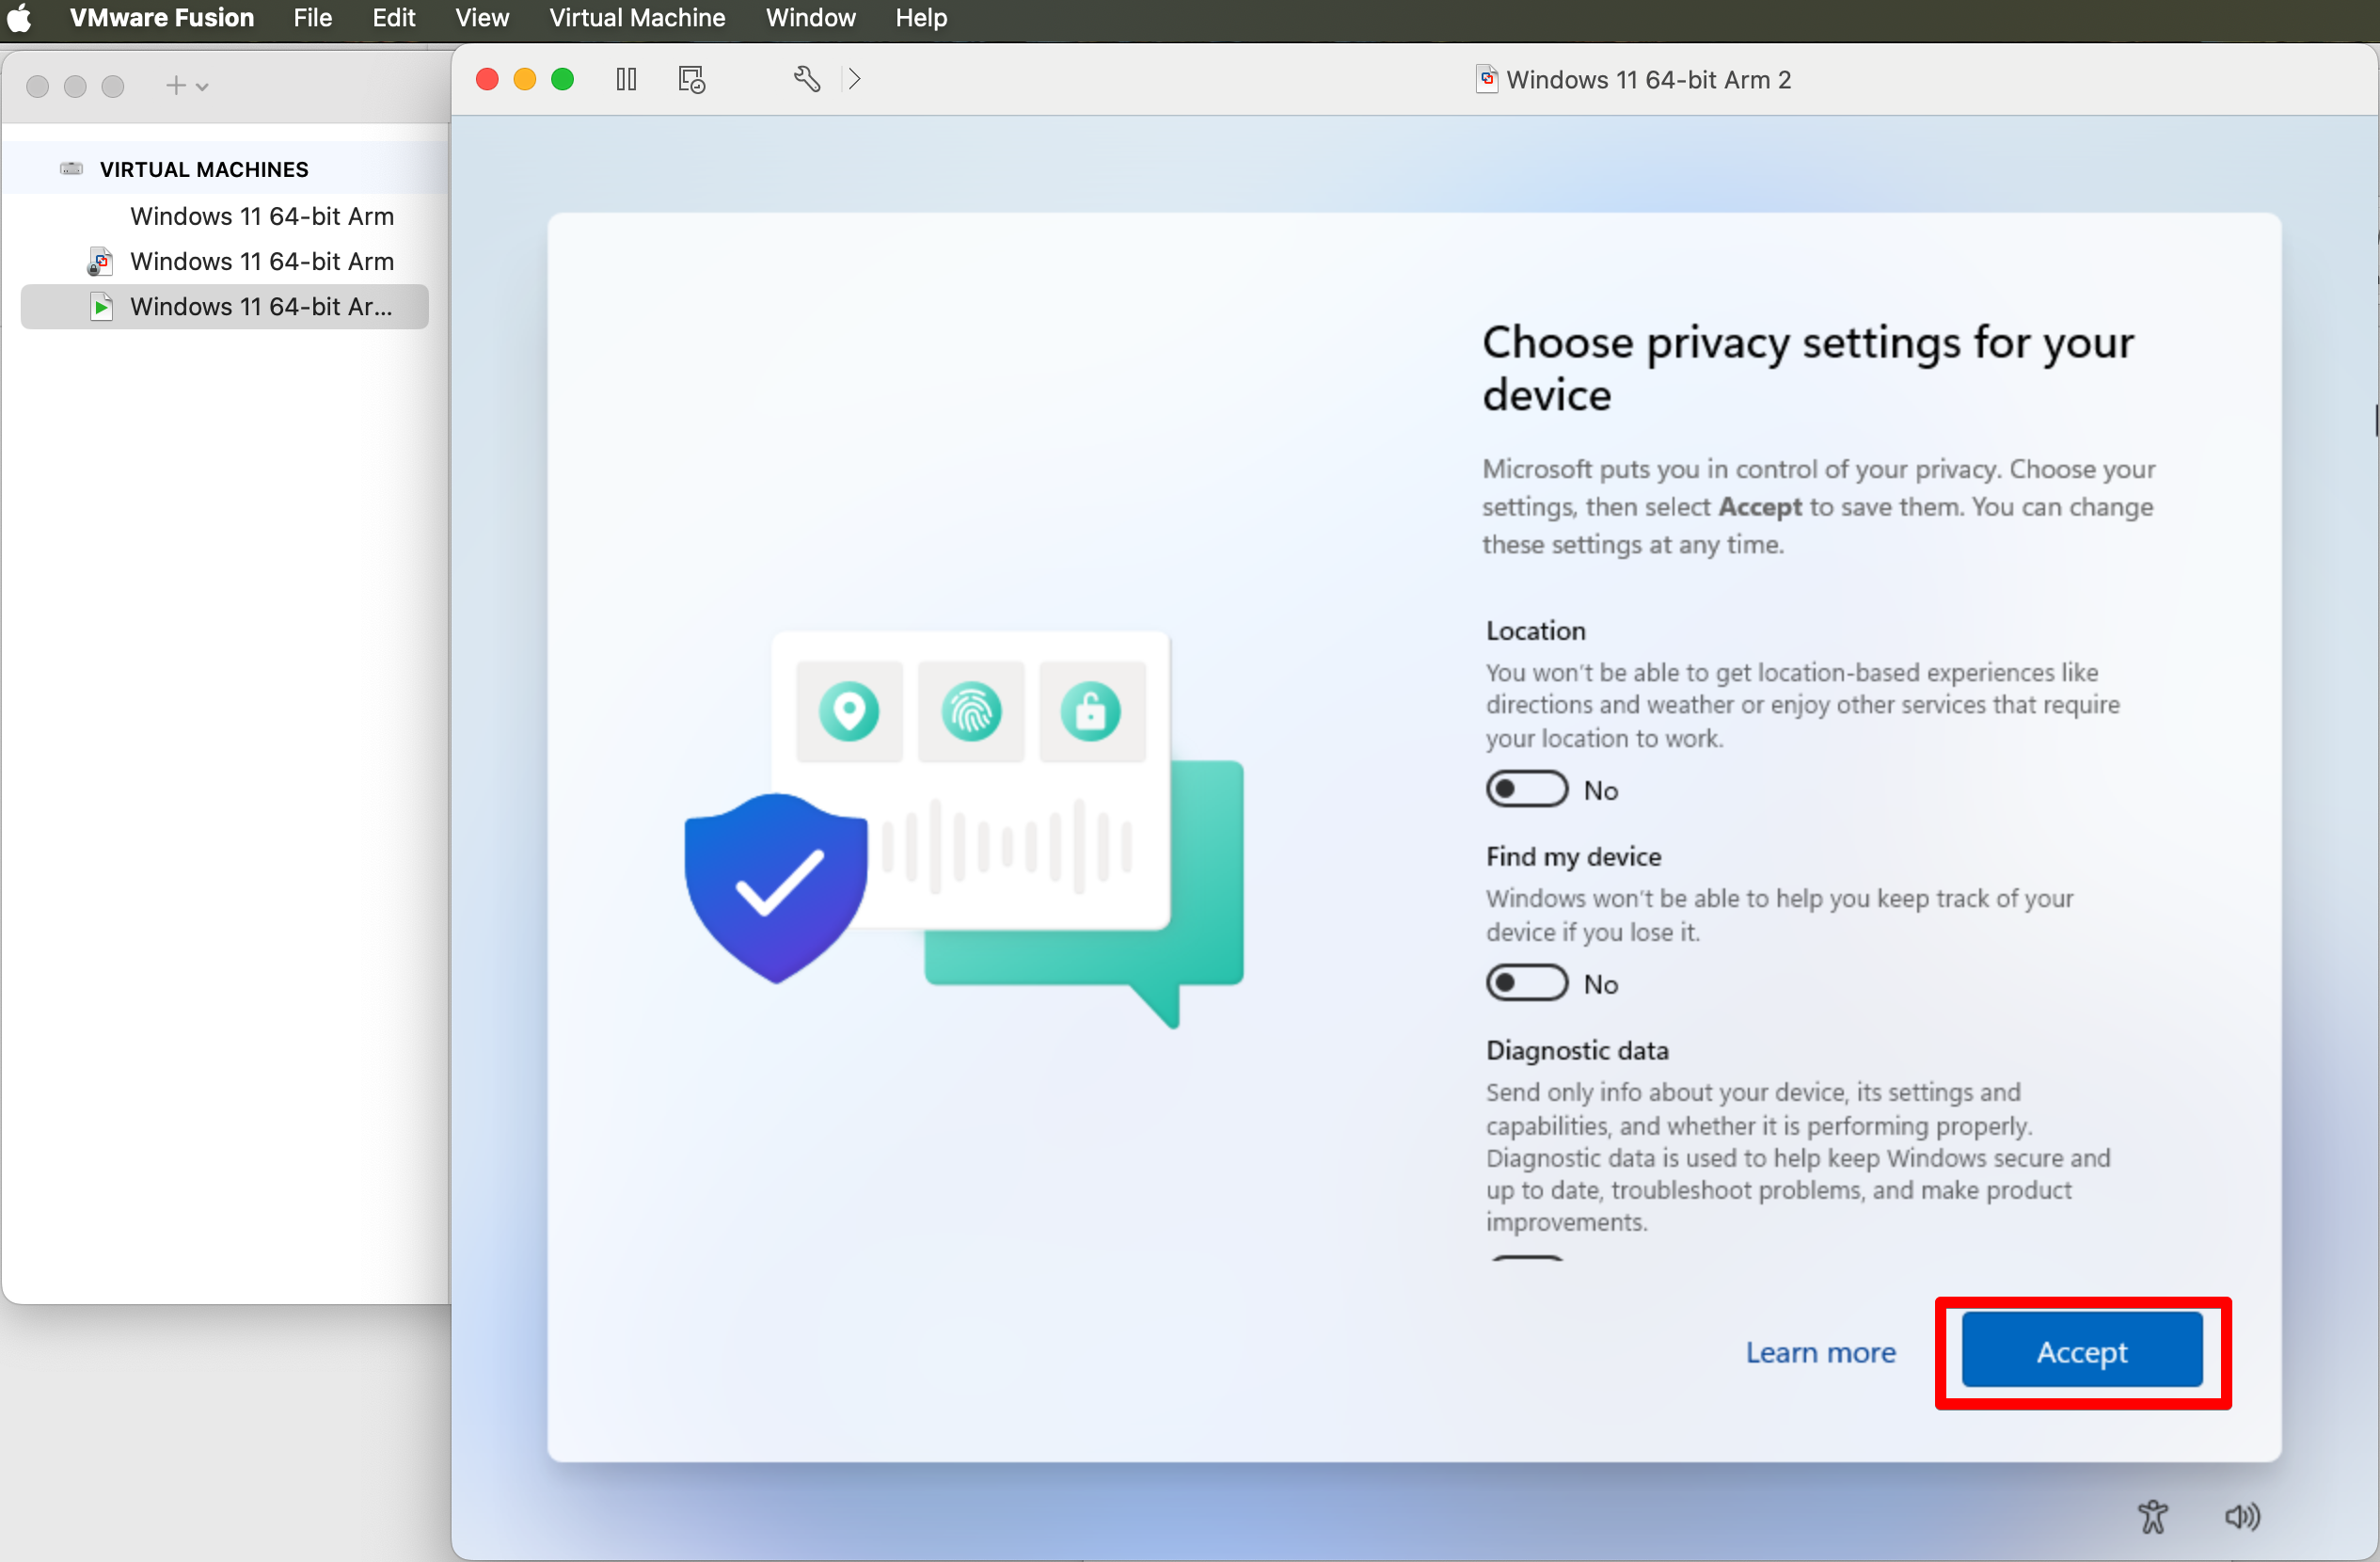The image size is (2380, 1562).
Task: Open the Apple menu
Action: point(20,18)
